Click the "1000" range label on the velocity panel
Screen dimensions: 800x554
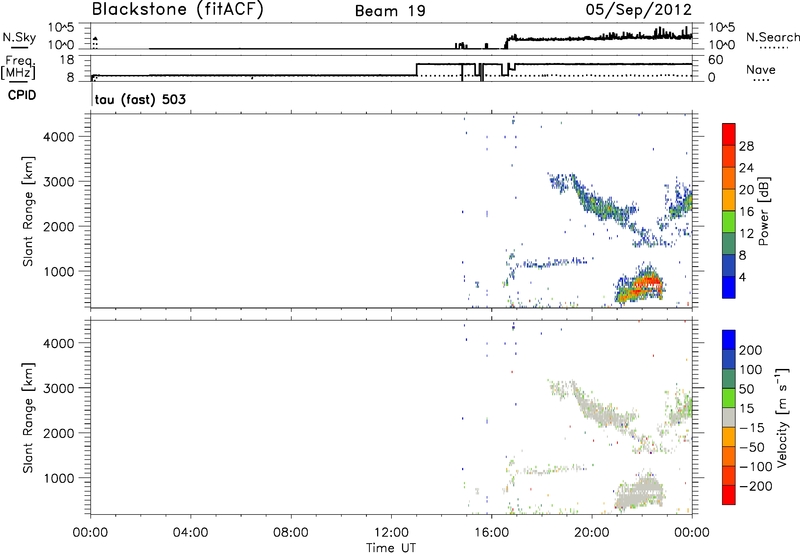[59, 478]
